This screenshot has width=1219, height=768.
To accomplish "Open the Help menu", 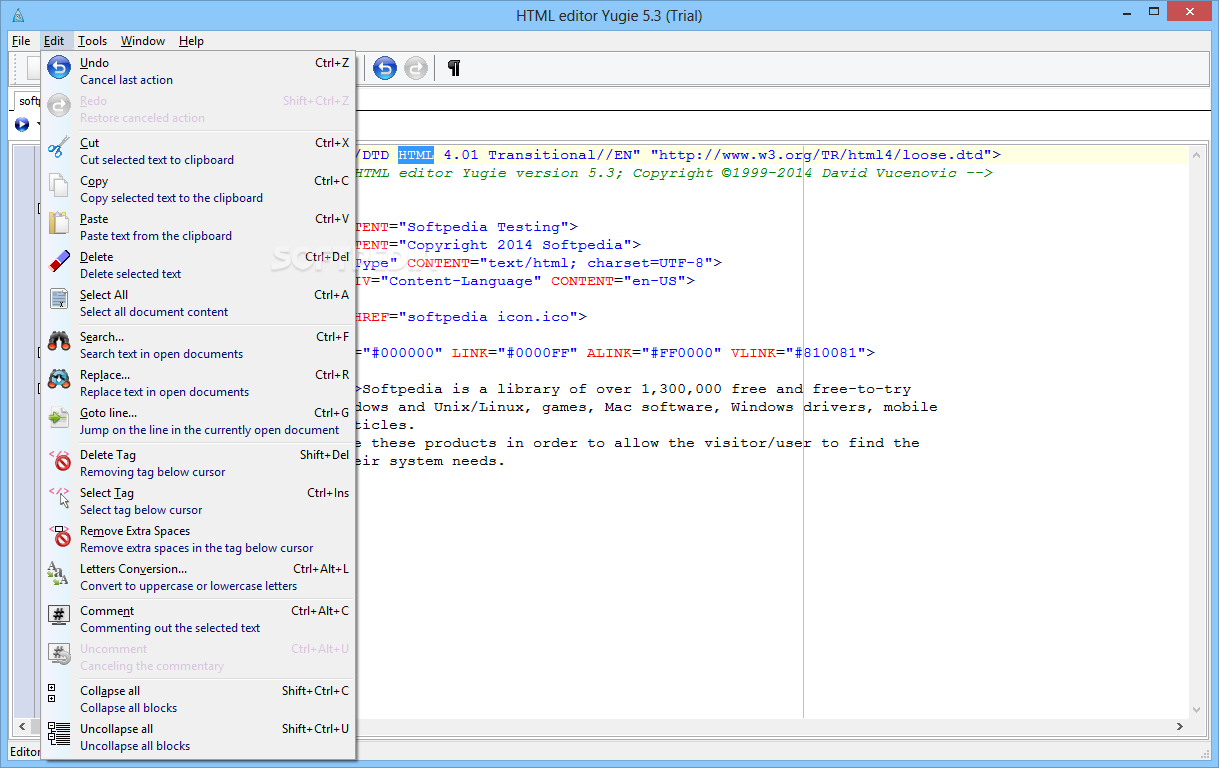I will click(191, 41).
